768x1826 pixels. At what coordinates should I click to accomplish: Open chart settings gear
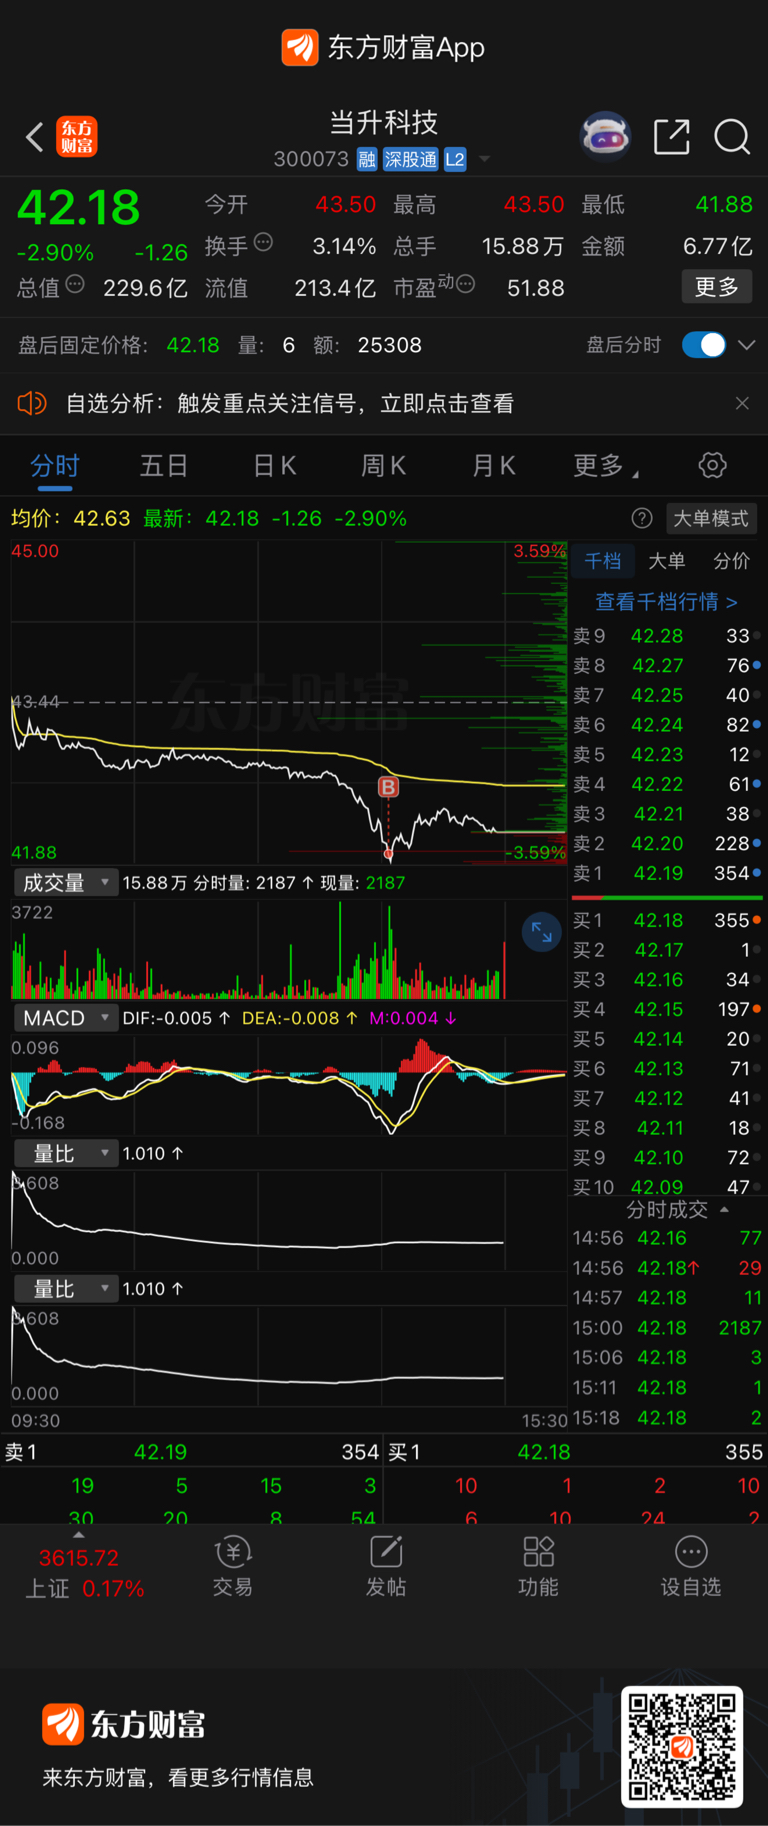(x=712, y=465)
